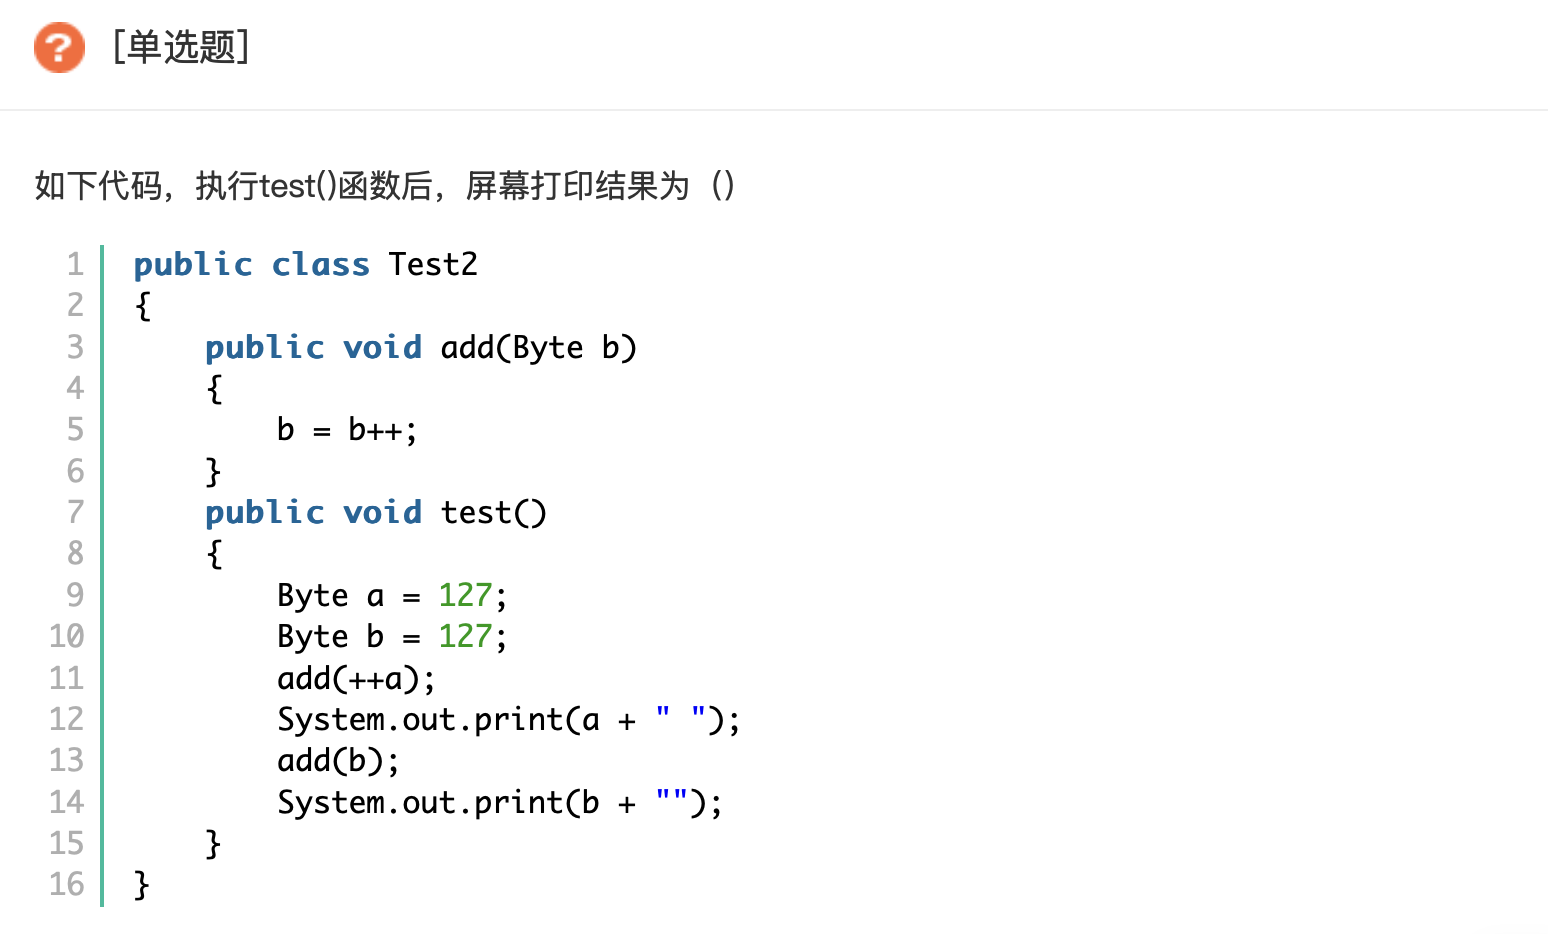The width and height of the screenshot is (1548, 934).
Task: Click the 'add(Byte b)' method signature
Action: [538, 348]
